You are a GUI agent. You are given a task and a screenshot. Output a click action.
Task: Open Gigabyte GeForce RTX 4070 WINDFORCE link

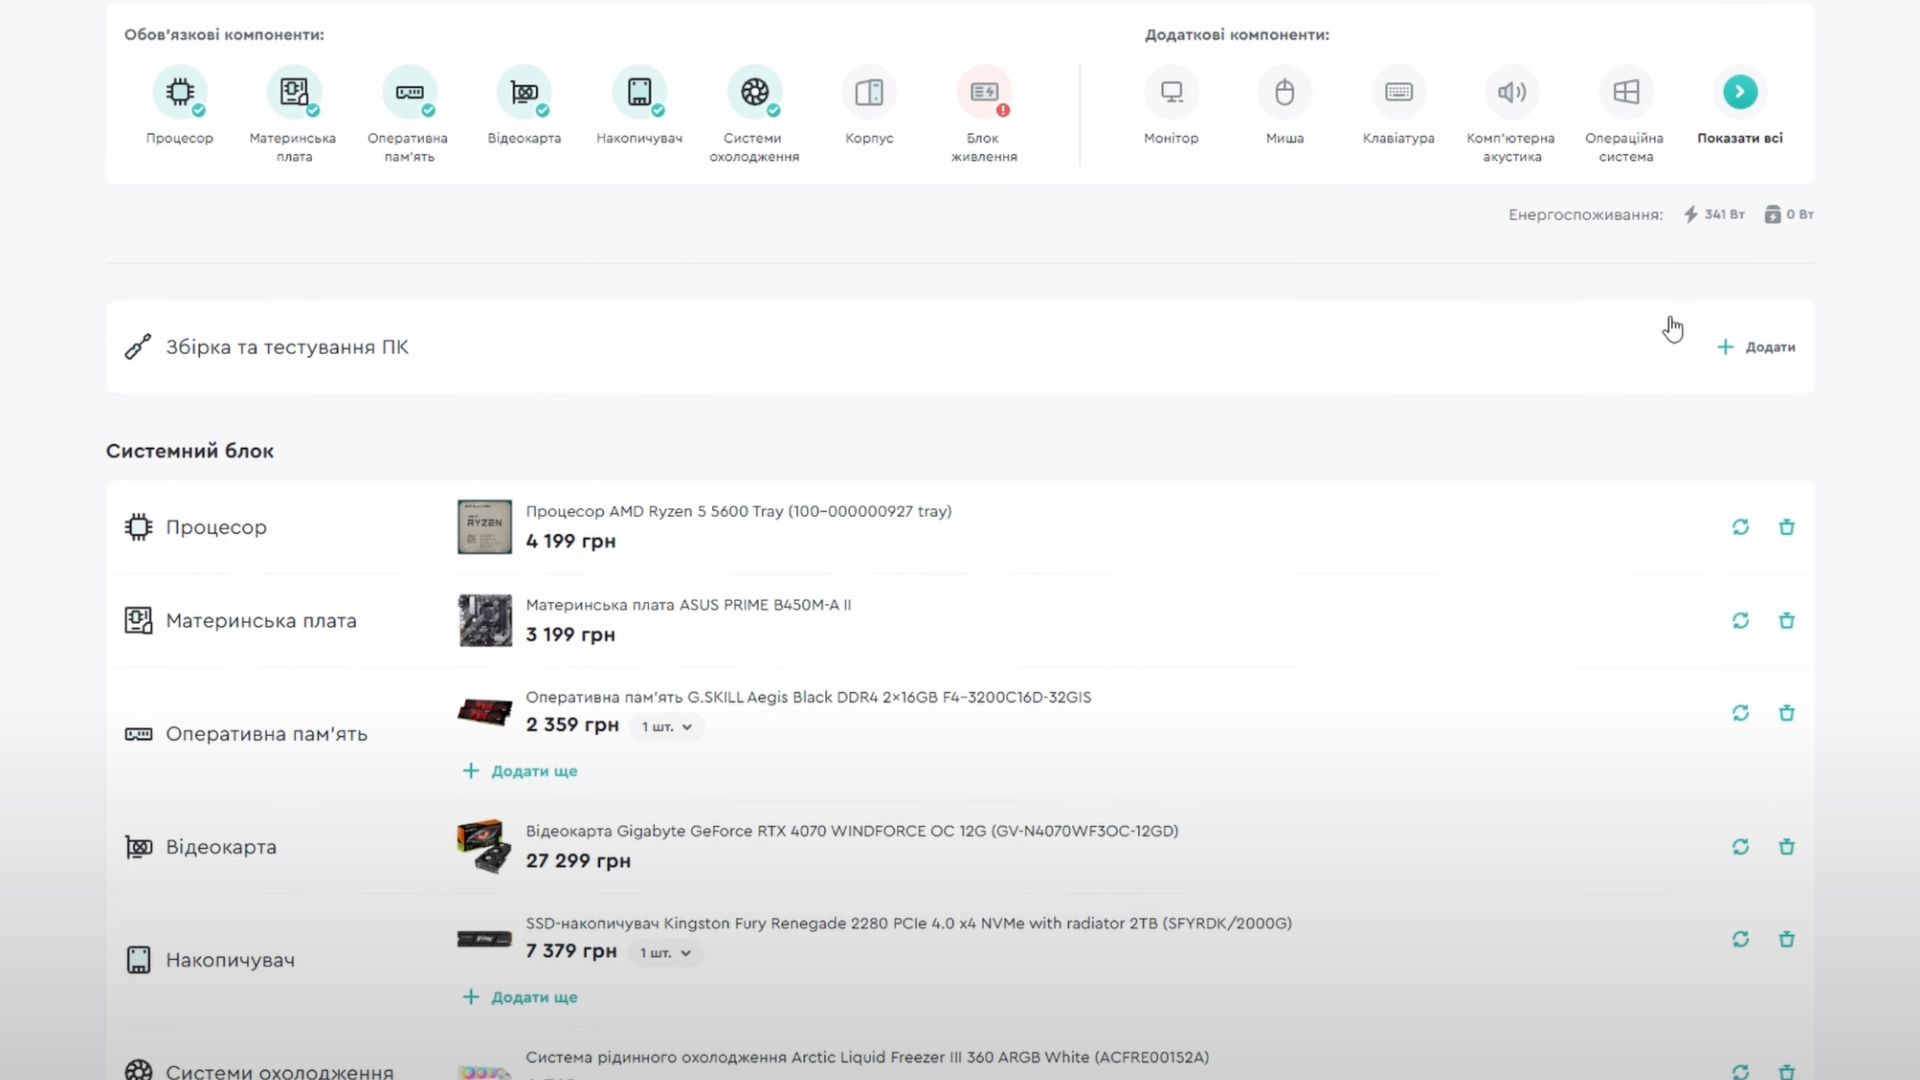coord(852,831)
